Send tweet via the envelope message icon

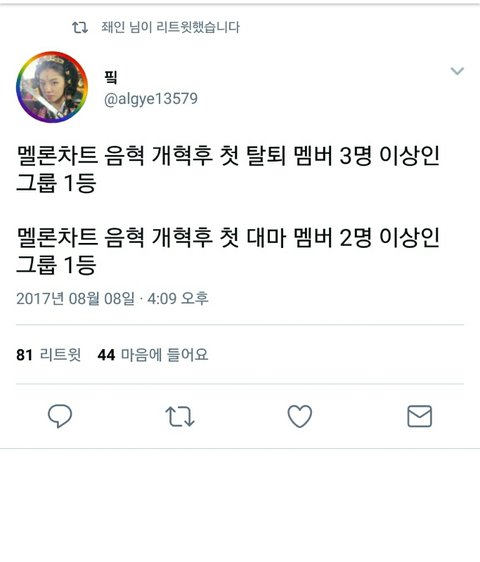[x=419, y=416]
